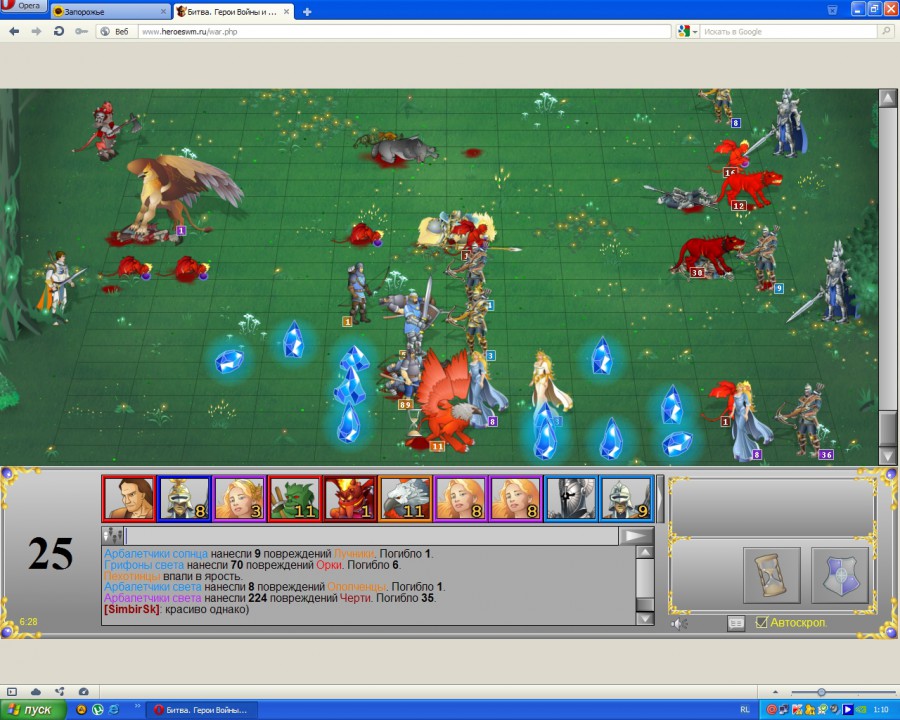Close the Запорожье tab
Image resolution: width=900 pixels, height=720 pixels.
point(164,11)
